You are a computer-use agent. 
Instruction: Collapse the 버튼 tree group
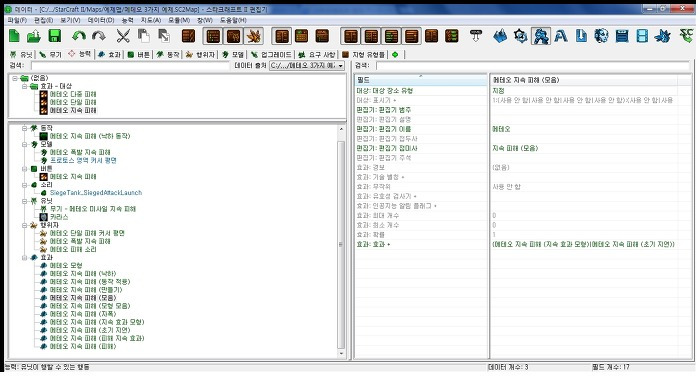click(25, 169)
